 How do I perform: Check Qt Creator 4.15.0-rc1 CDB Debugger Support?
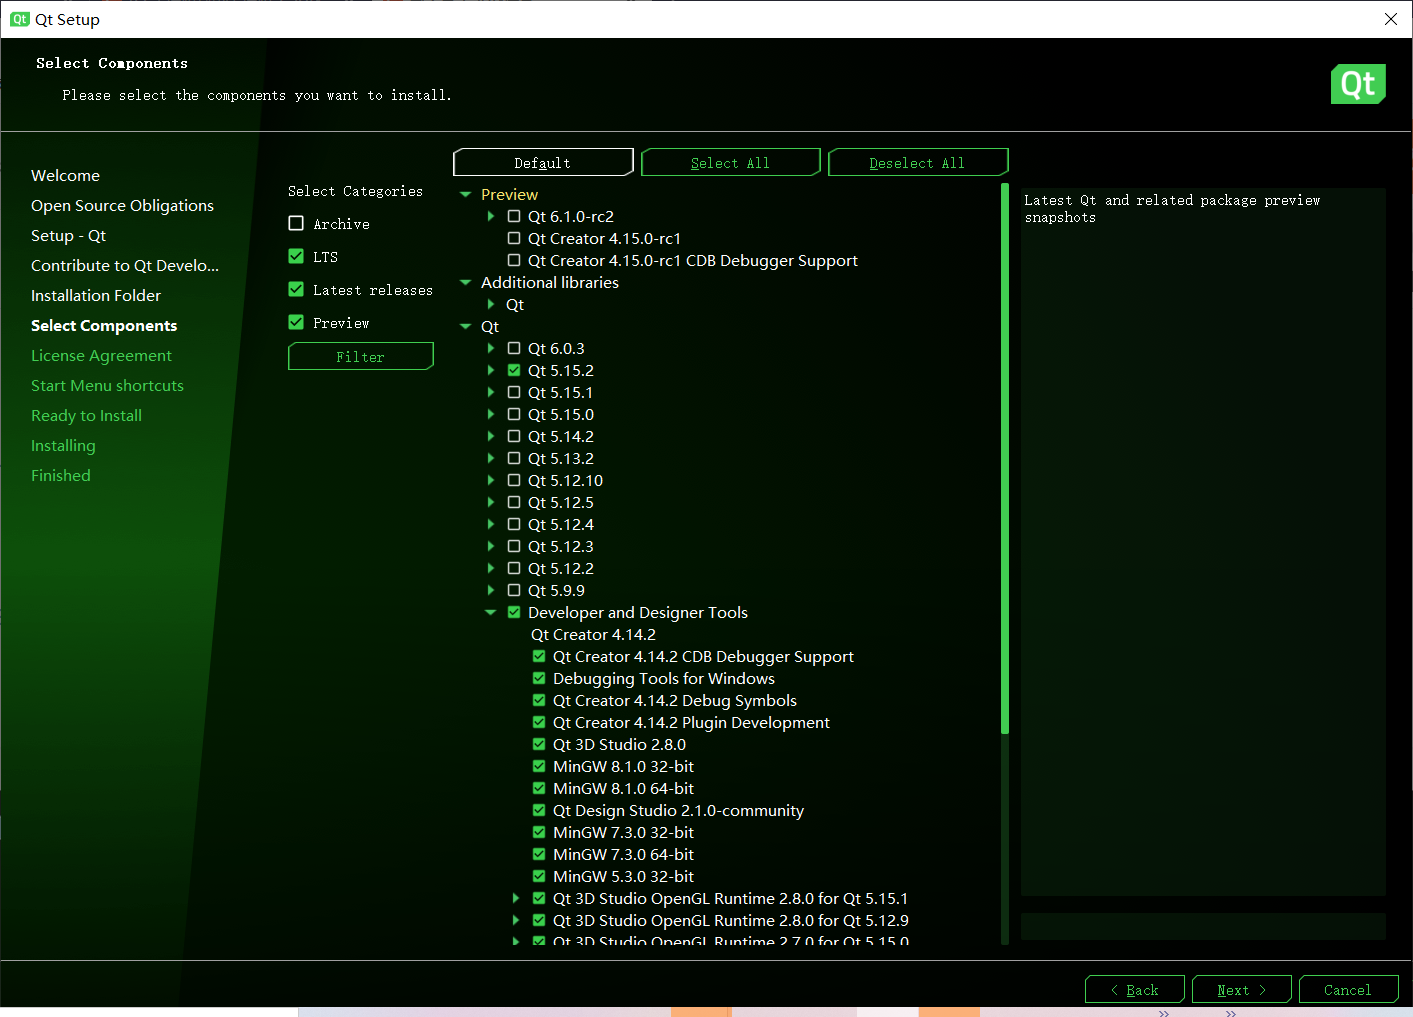pyautogui.click(x=514, y=260)
